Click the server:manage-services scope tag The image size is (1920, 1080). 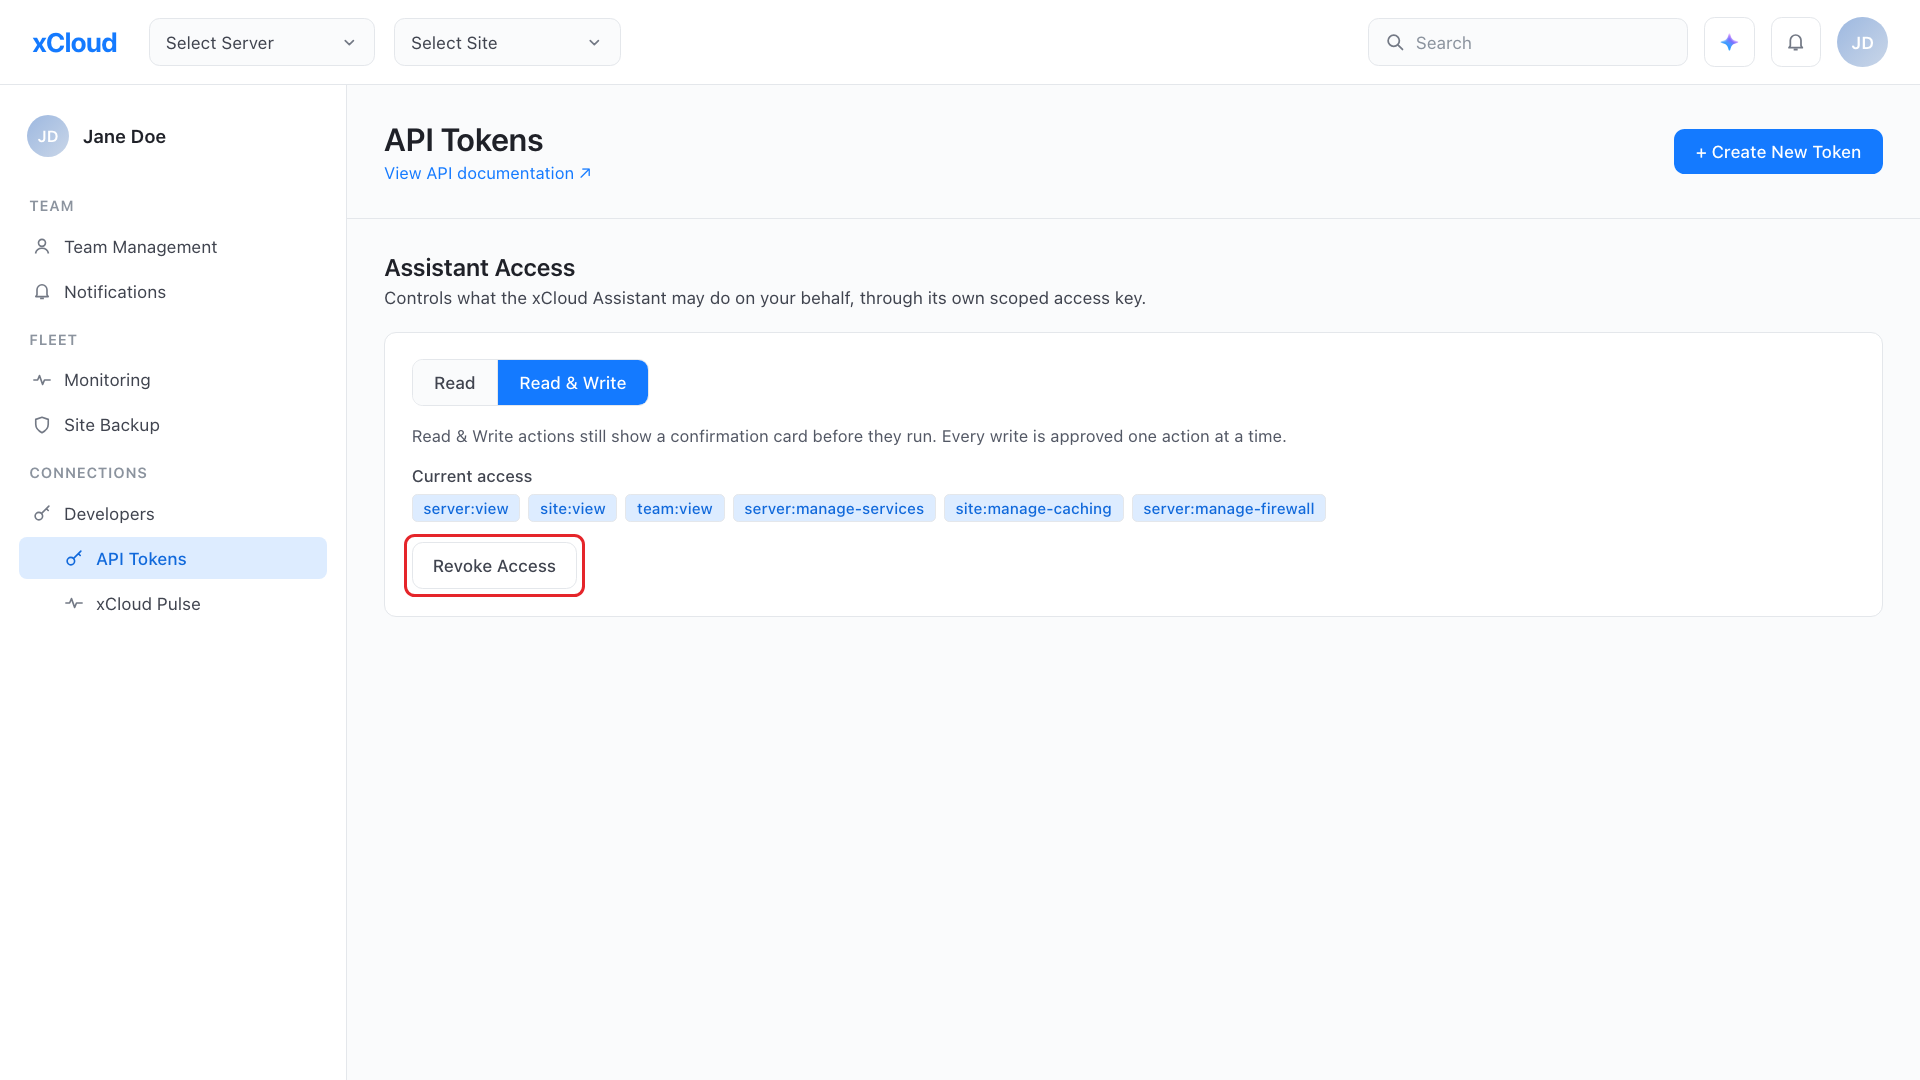834,508
